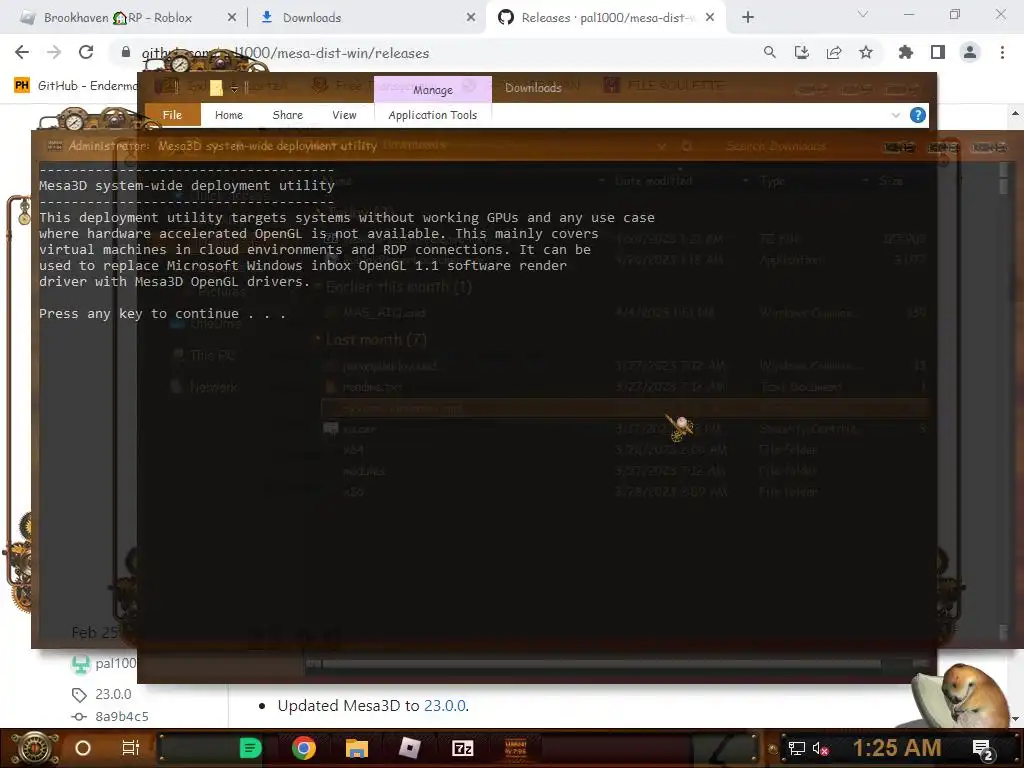1024x768 pixels.
Task: Open 23.0.0 link in 'Updated Mesa3D' note
Action: 445,706
